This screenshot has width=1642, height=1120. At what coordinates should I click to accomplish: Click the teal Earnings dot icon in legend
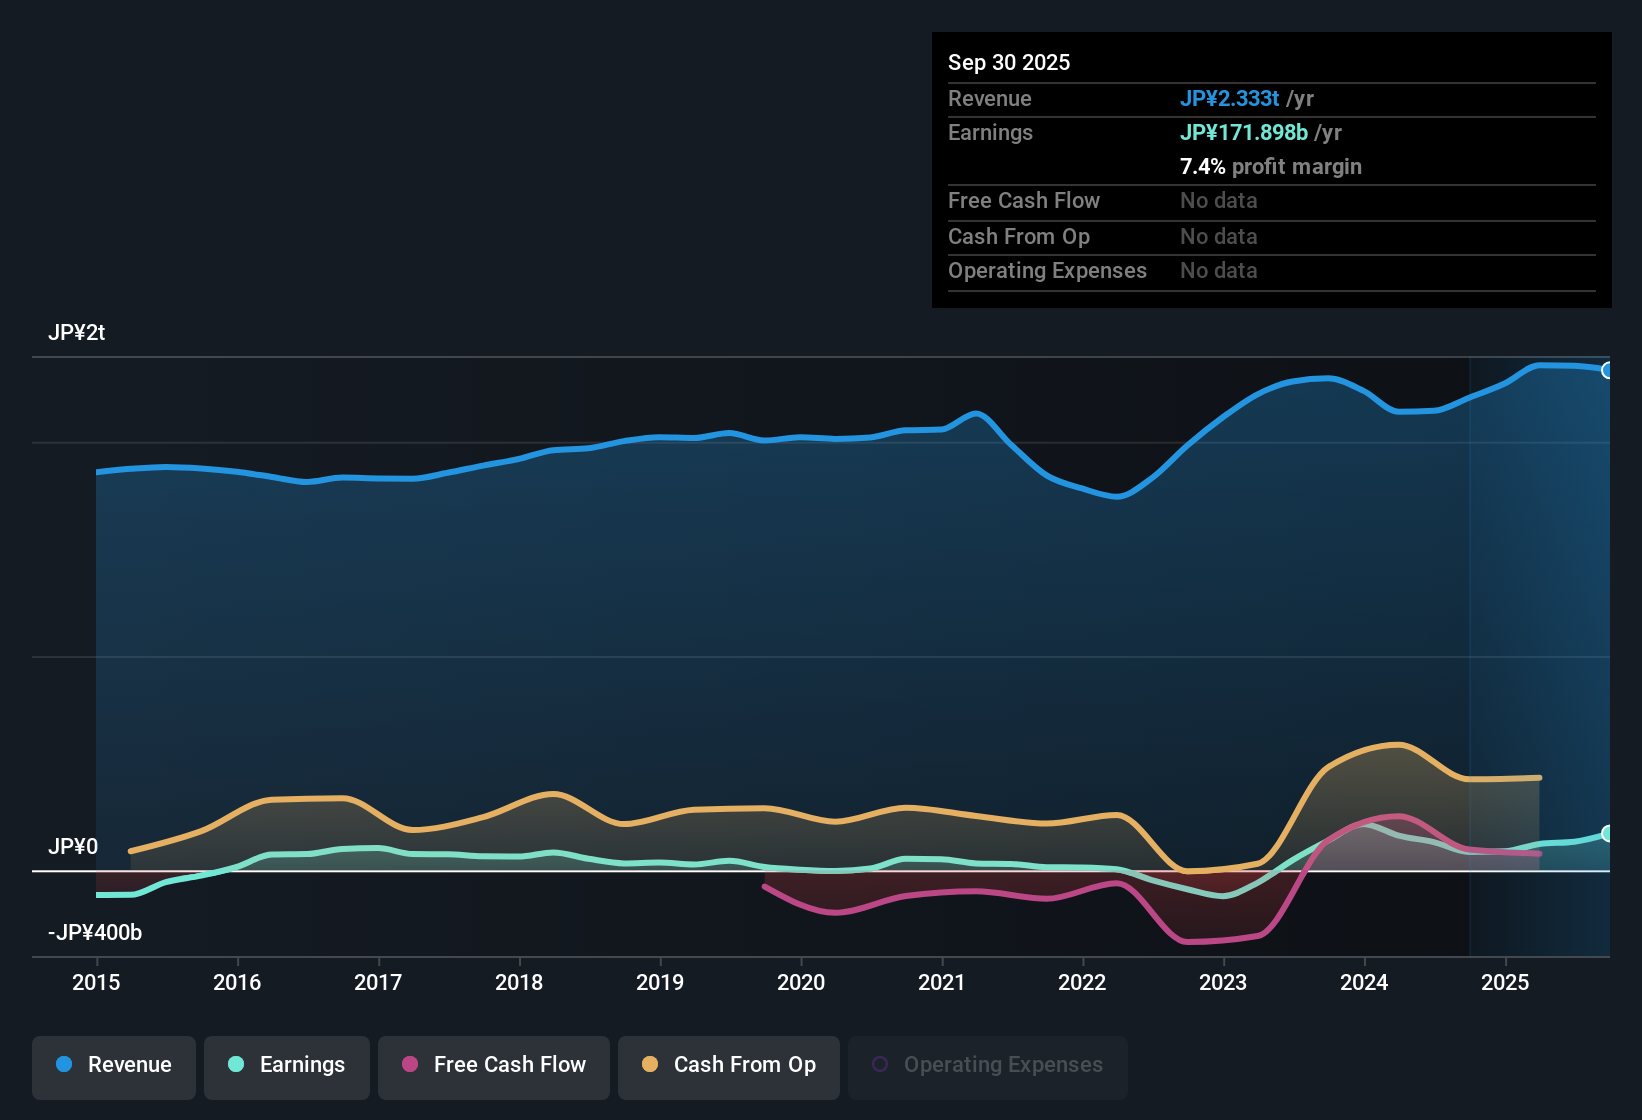pyautogui.click(x=236, y=1065)
